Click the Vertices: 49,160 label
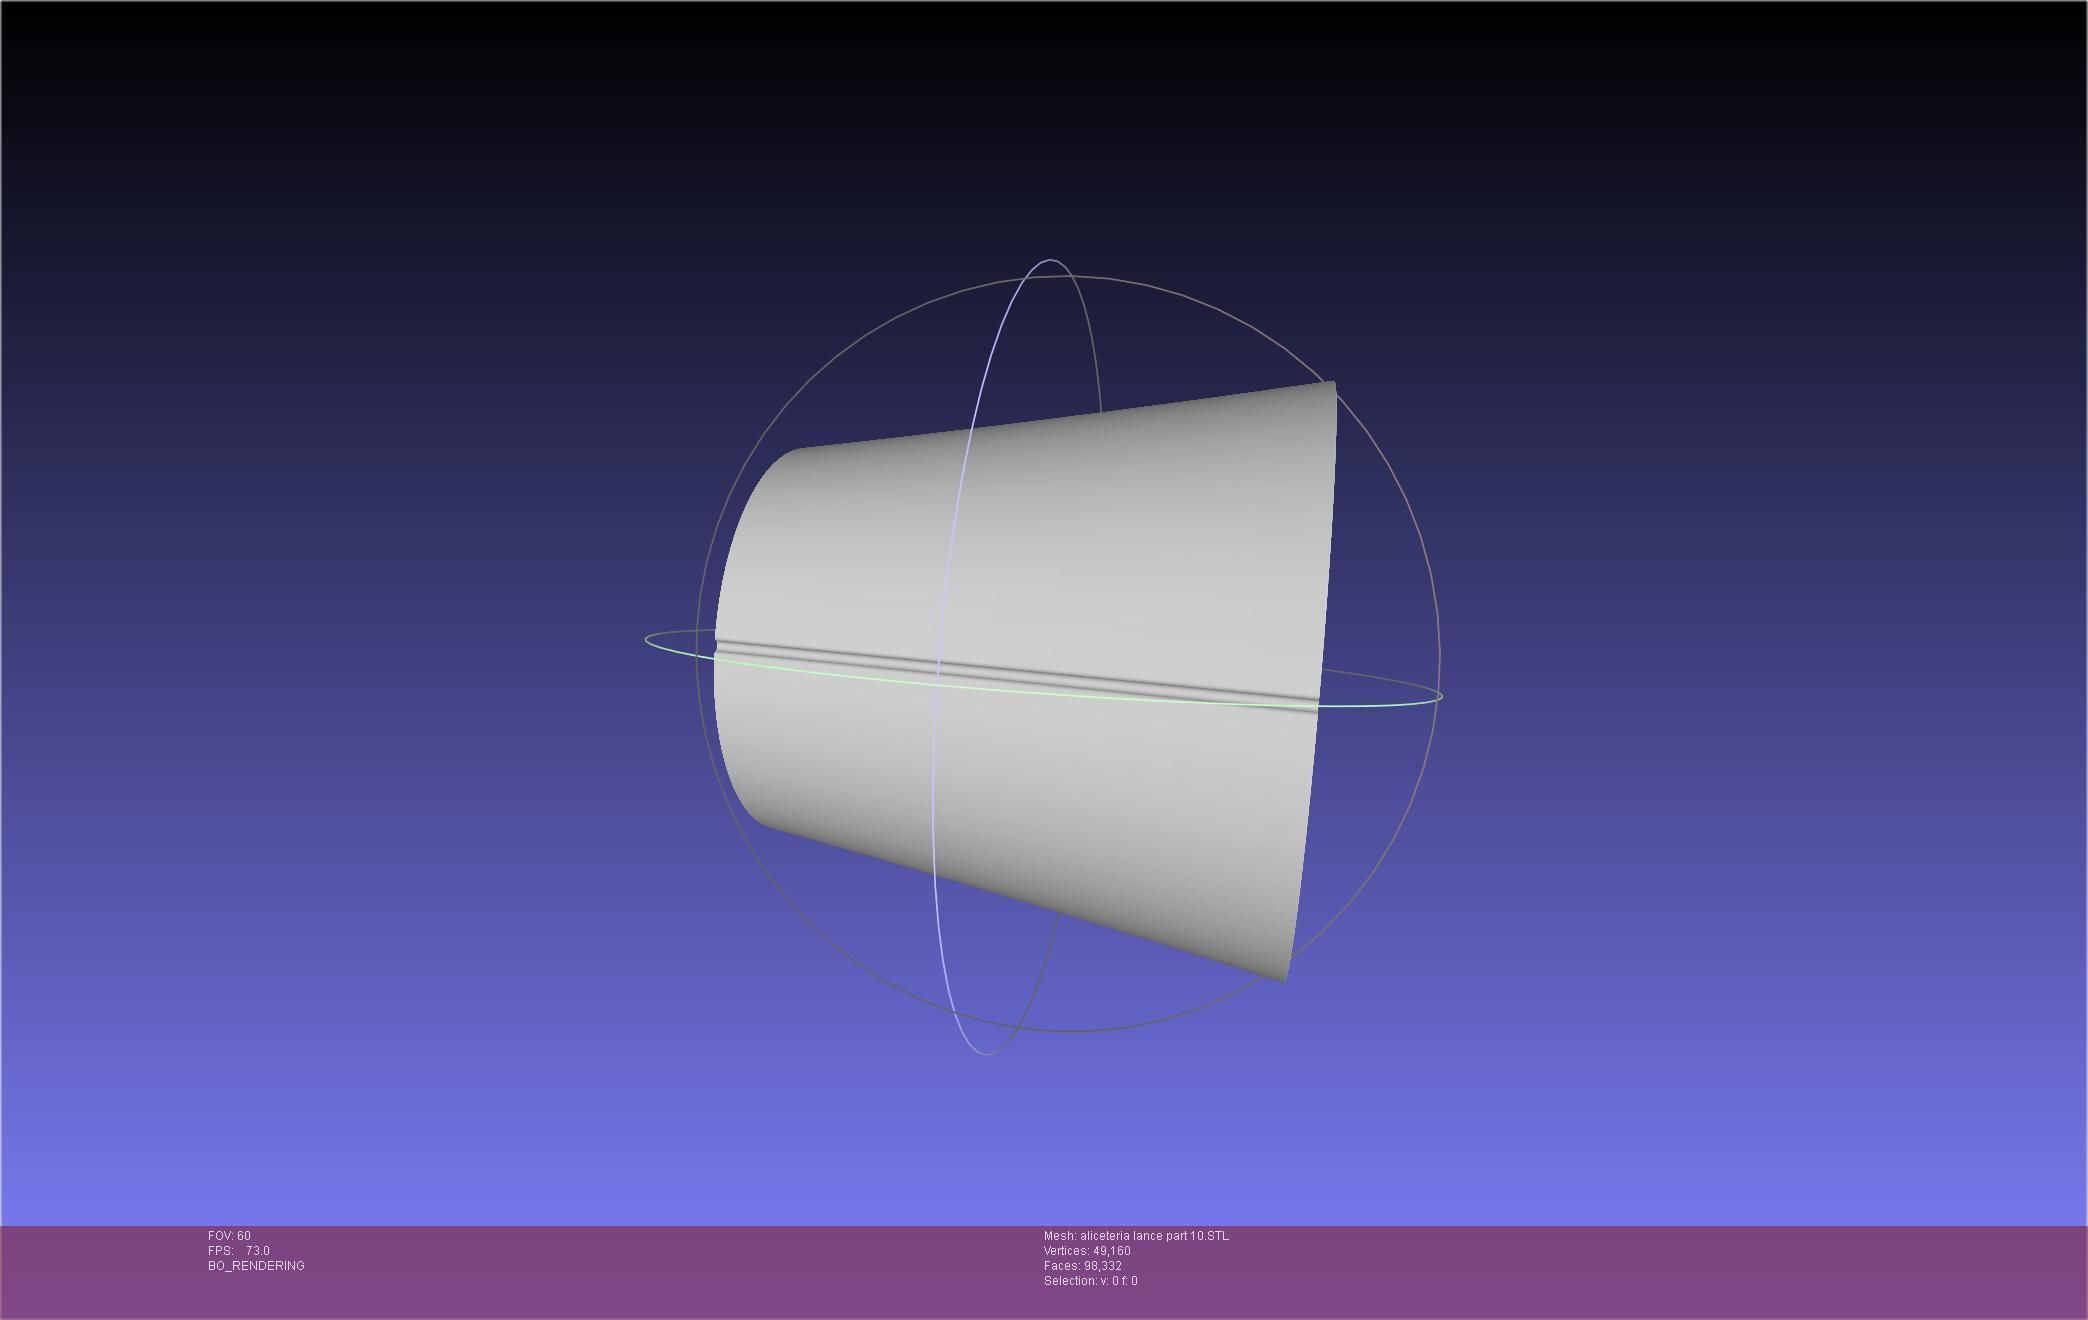This screenshot has width=2088, height=1320. (1087, 1251)
